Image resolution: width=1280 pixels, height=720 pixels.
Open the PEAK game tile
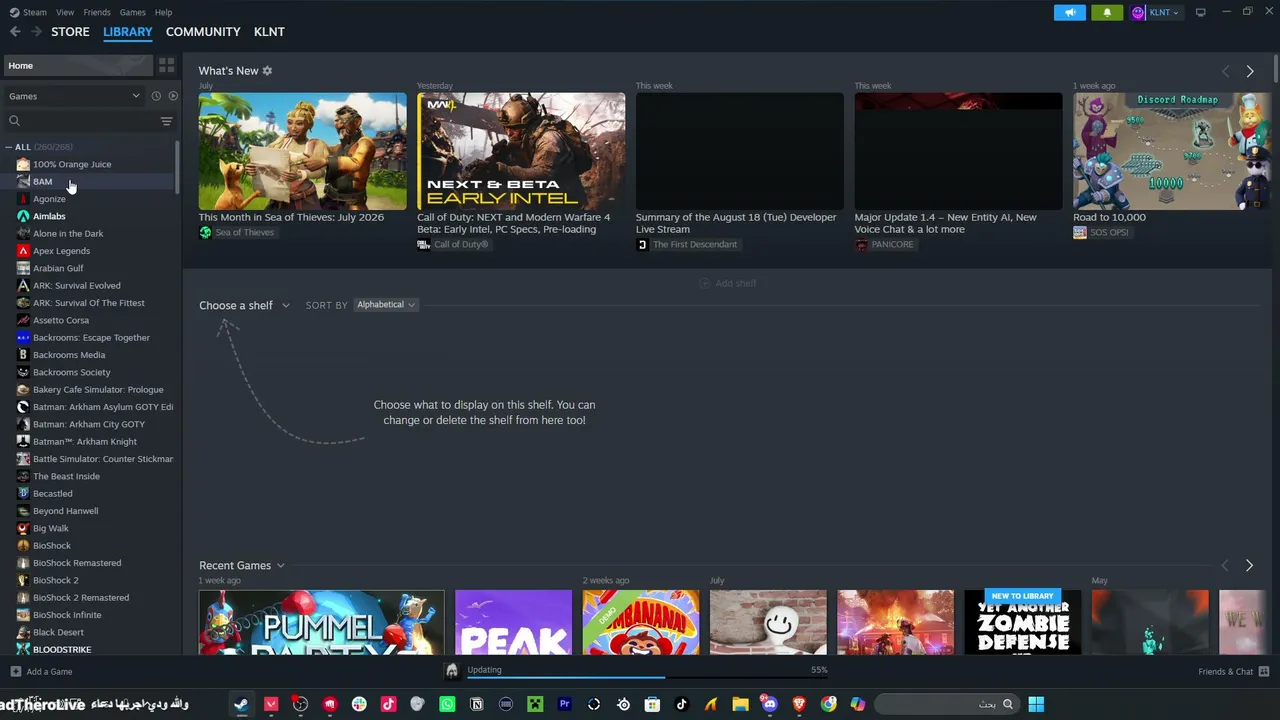coord(513,622)
